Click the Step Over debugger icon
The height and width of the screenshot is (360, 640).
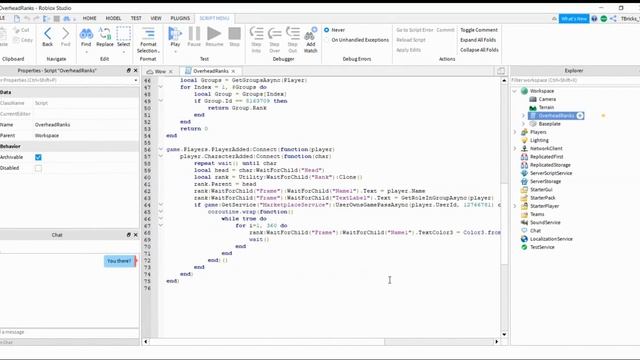click(x=275, y=33)
